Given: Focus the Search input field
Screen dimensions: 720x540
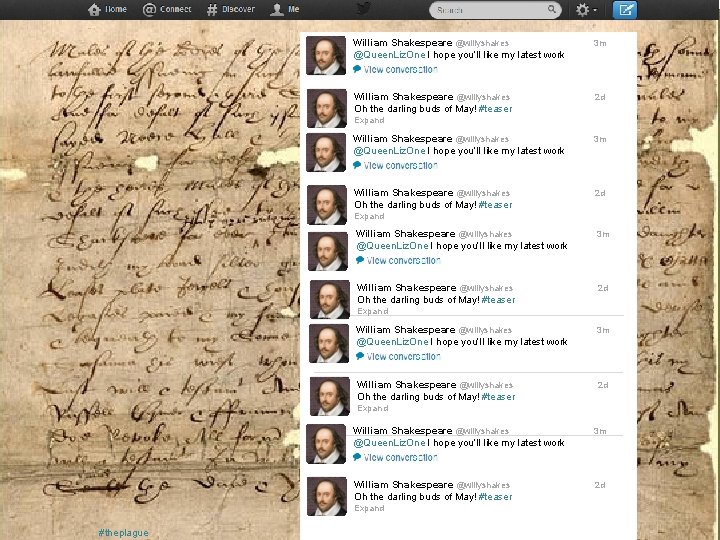Looking at the screenshot, I should (x=495, y=10).
